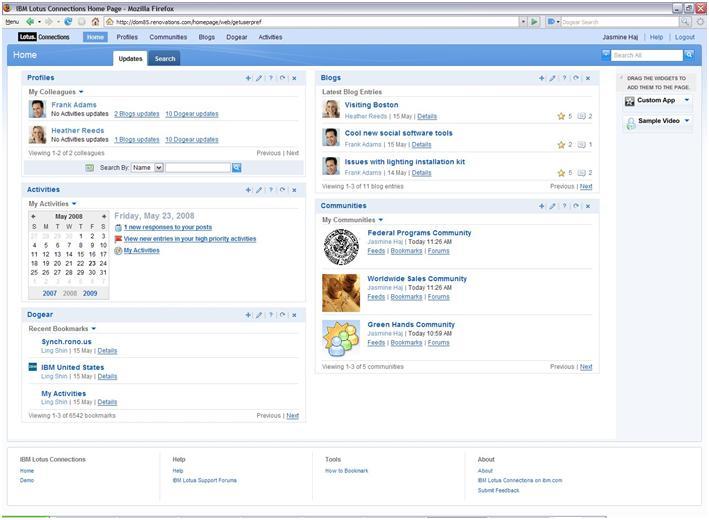Click Custom App widget icon

coord(630,101)
